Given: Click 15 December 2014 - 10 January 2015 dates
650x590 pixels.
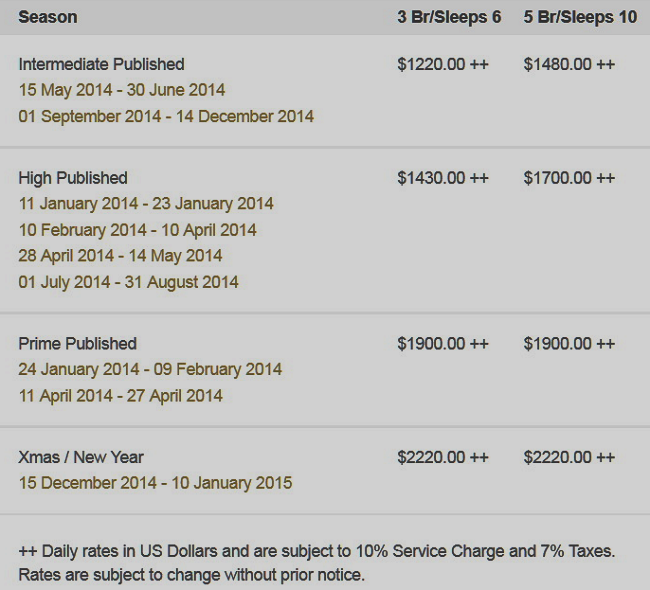Looking at the screenshot, I should pos(155,483).
